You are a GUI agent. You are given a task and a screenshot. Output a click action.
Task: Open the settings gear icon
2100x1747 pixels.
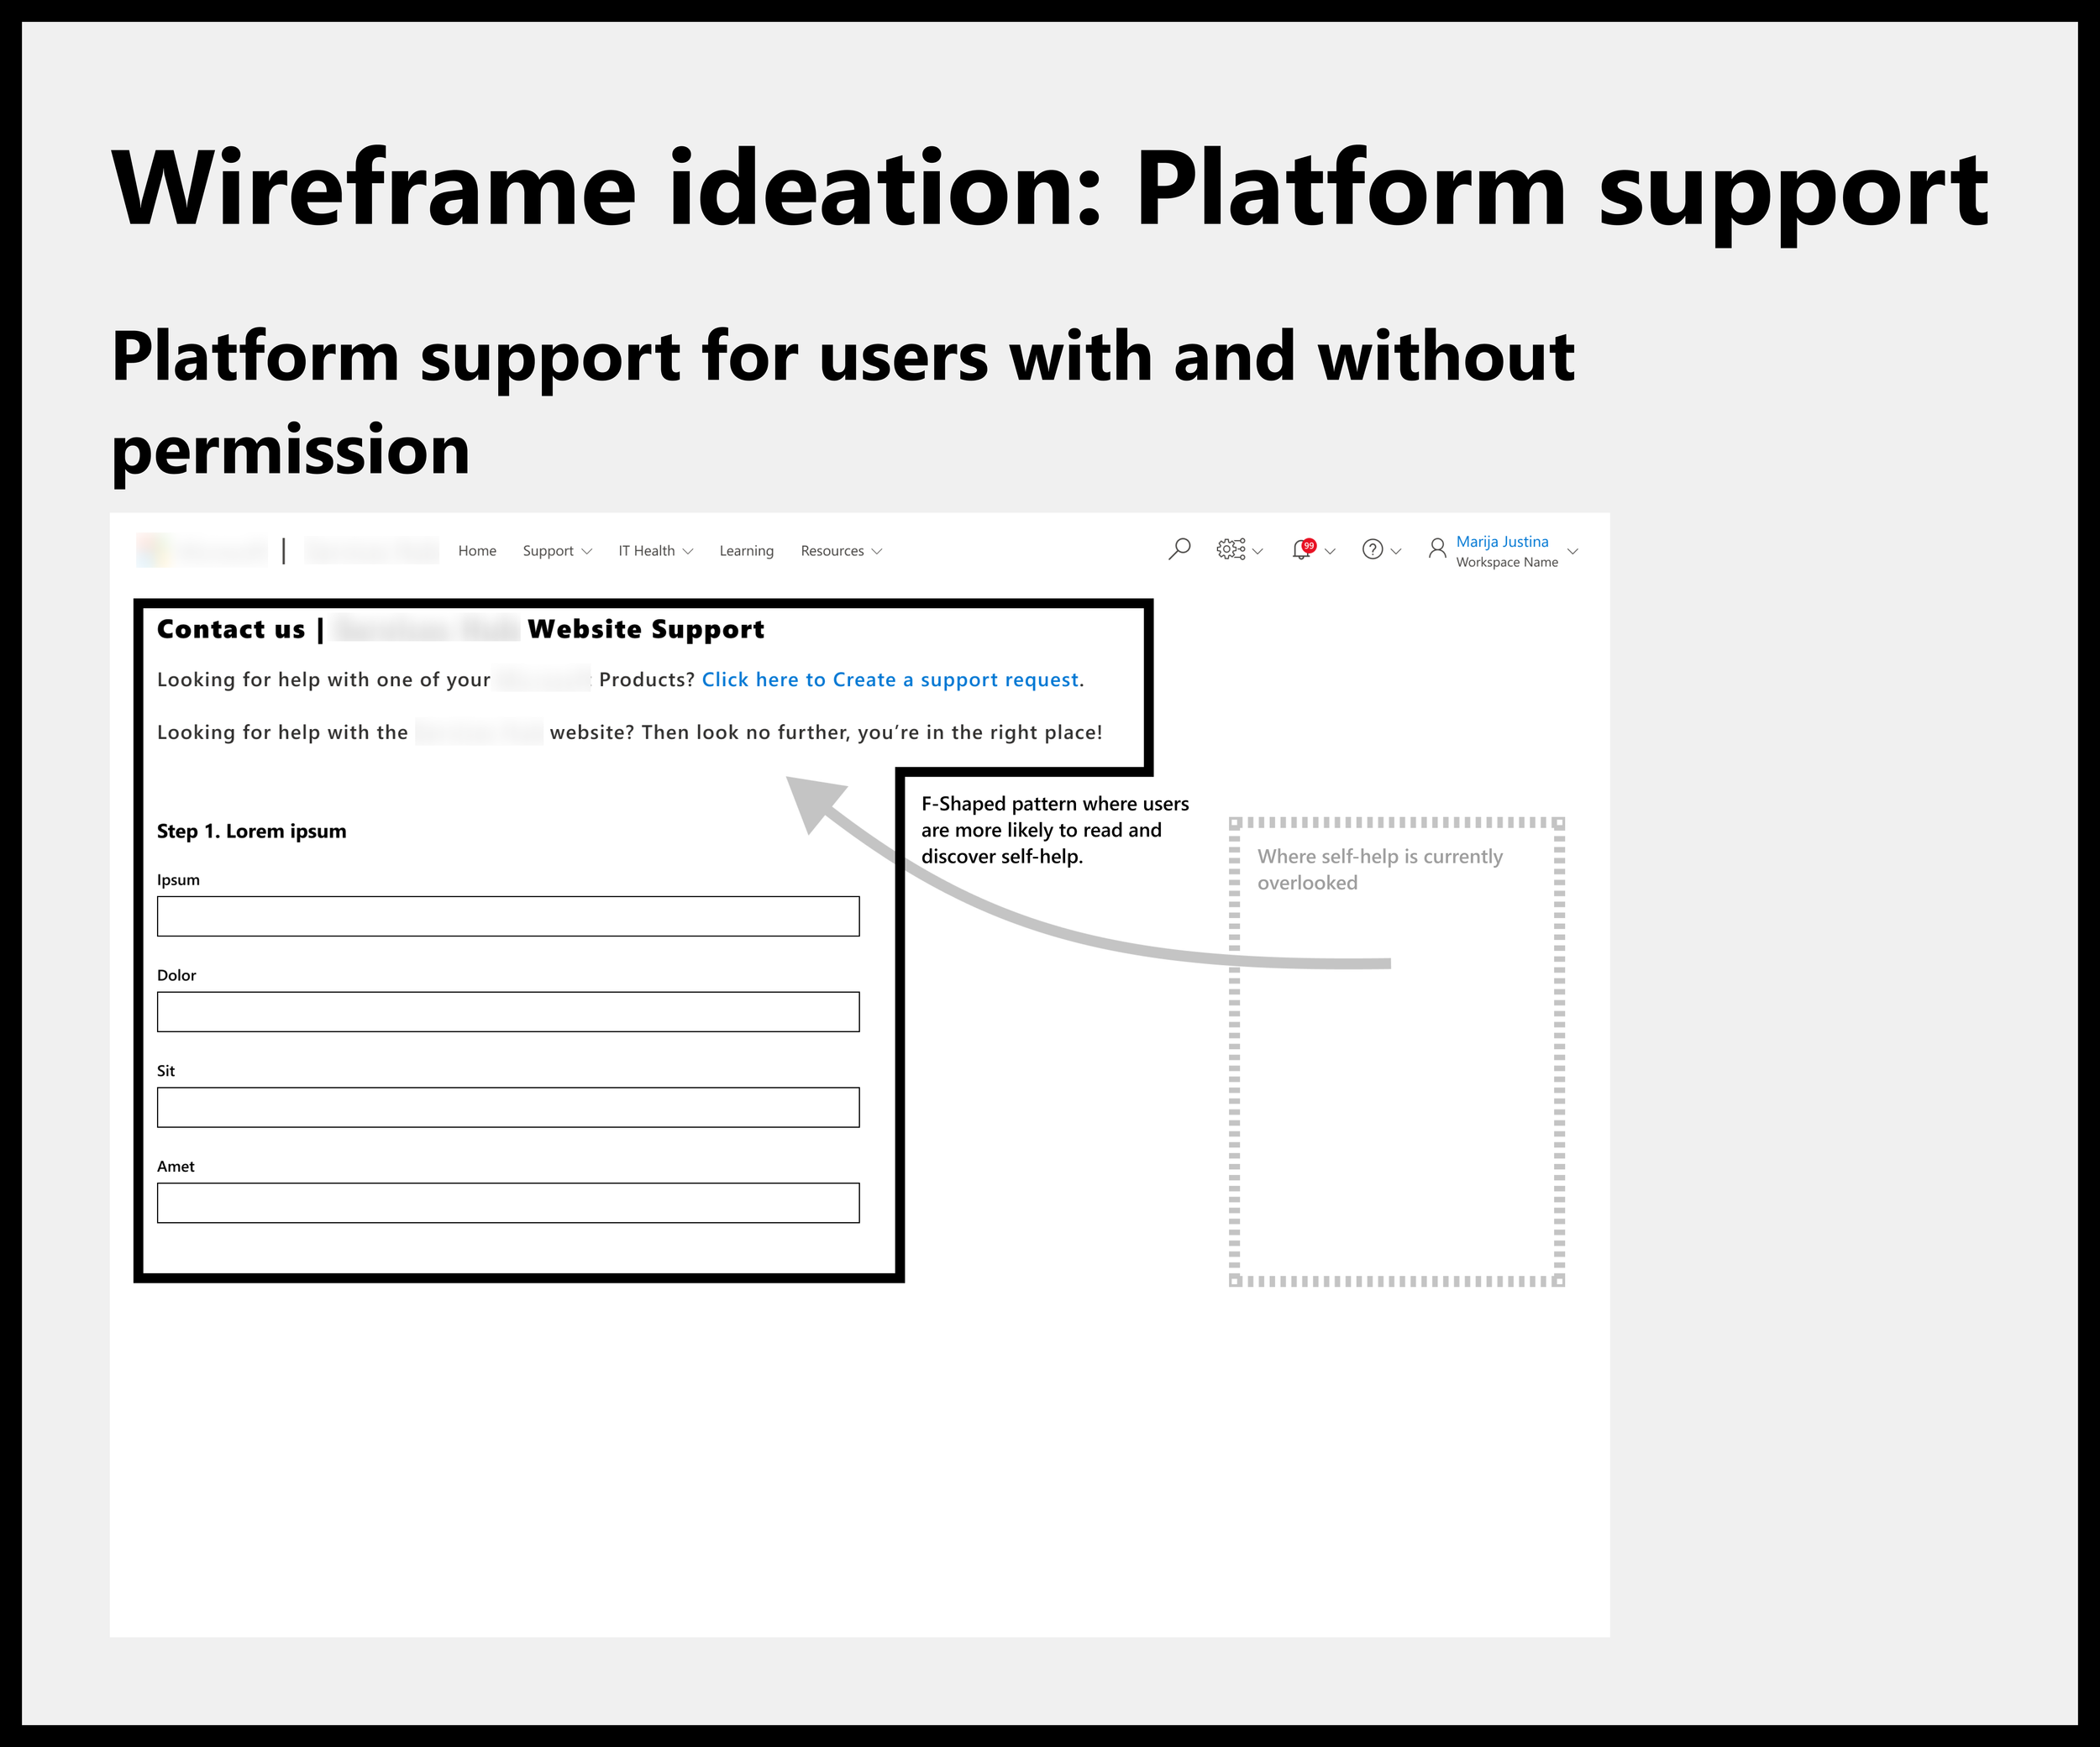pos(1230,549)
